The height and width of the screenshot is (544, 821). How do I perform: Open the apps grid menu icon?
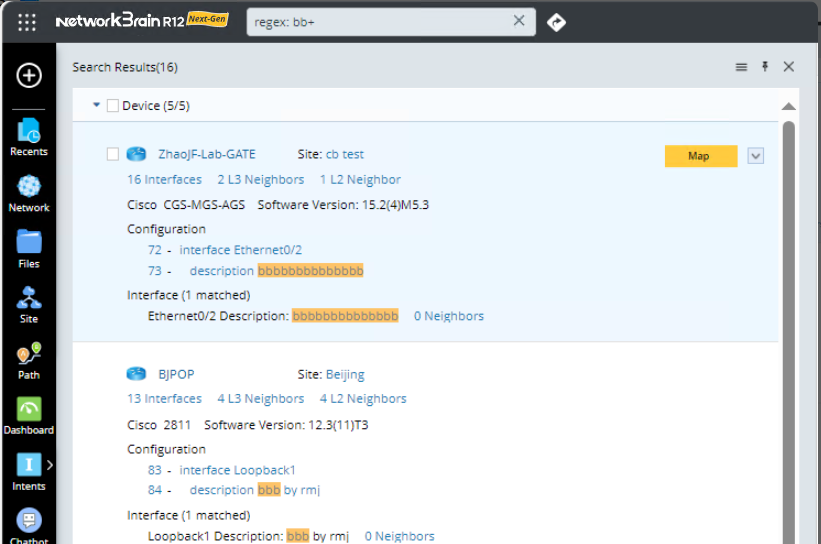pos(27,23)
